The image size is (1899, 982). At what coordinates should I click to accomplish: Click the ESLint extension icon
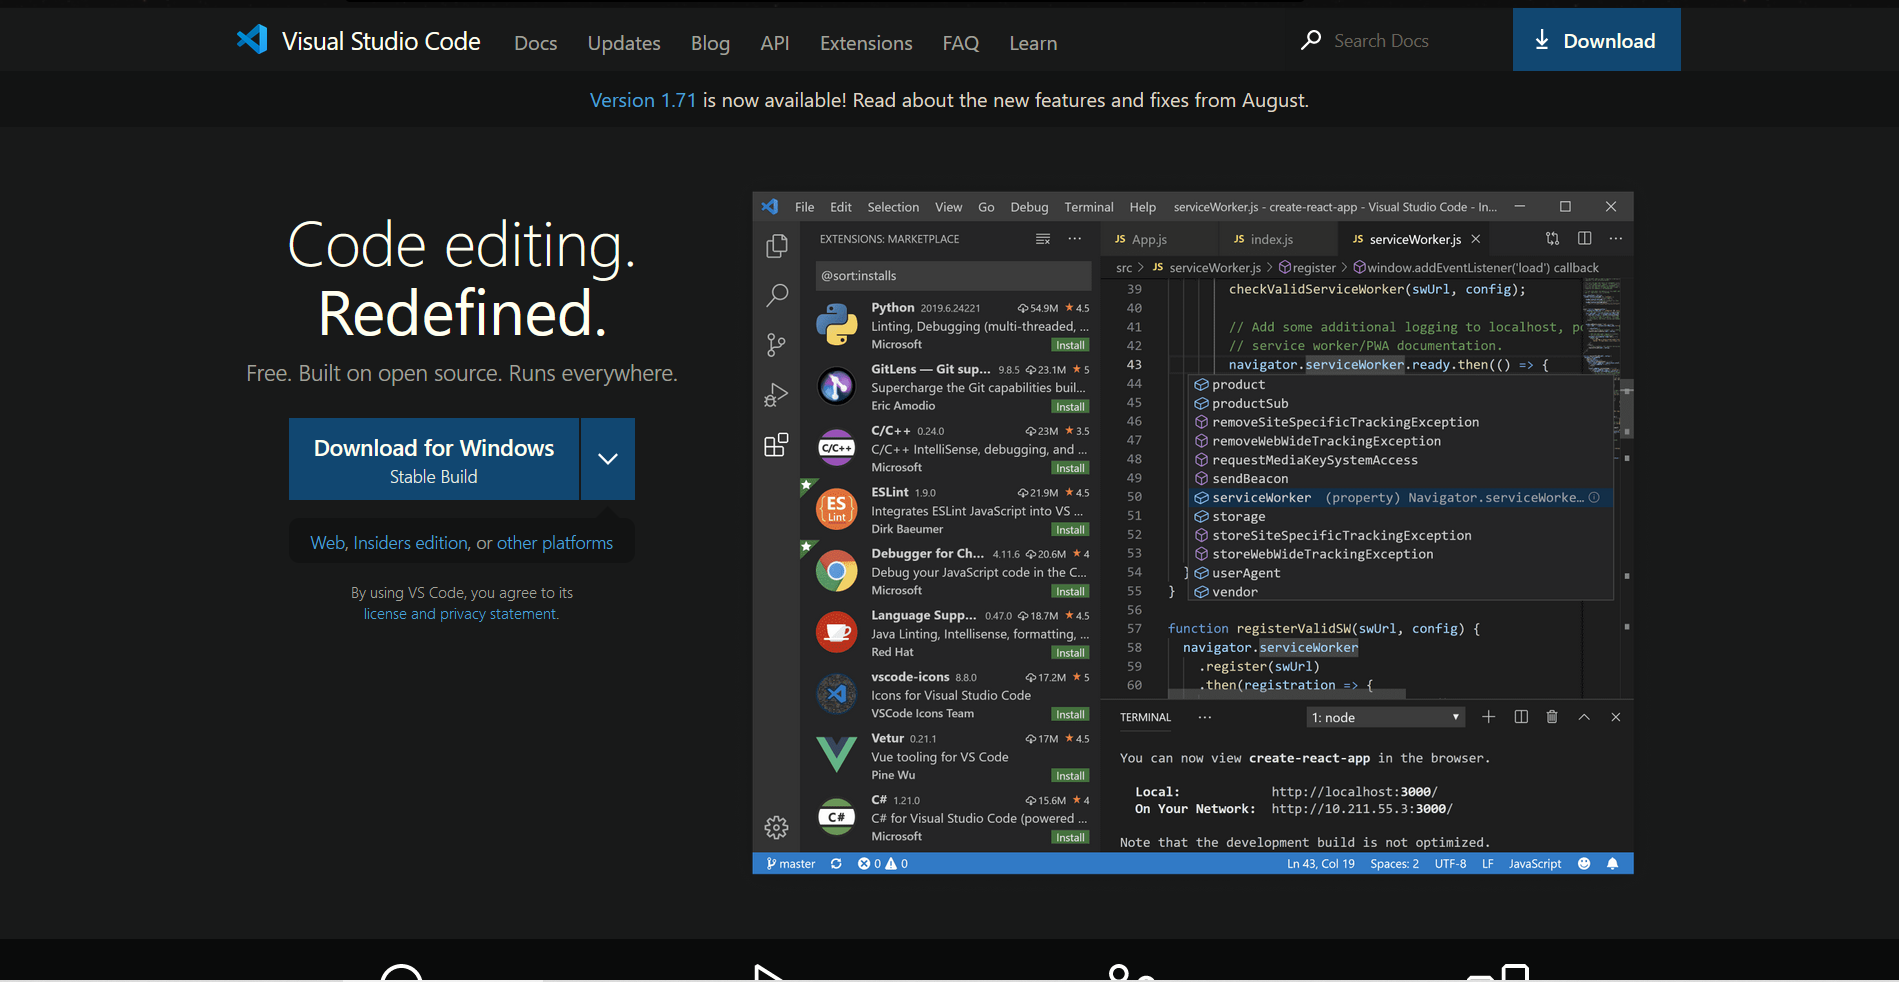836,509
